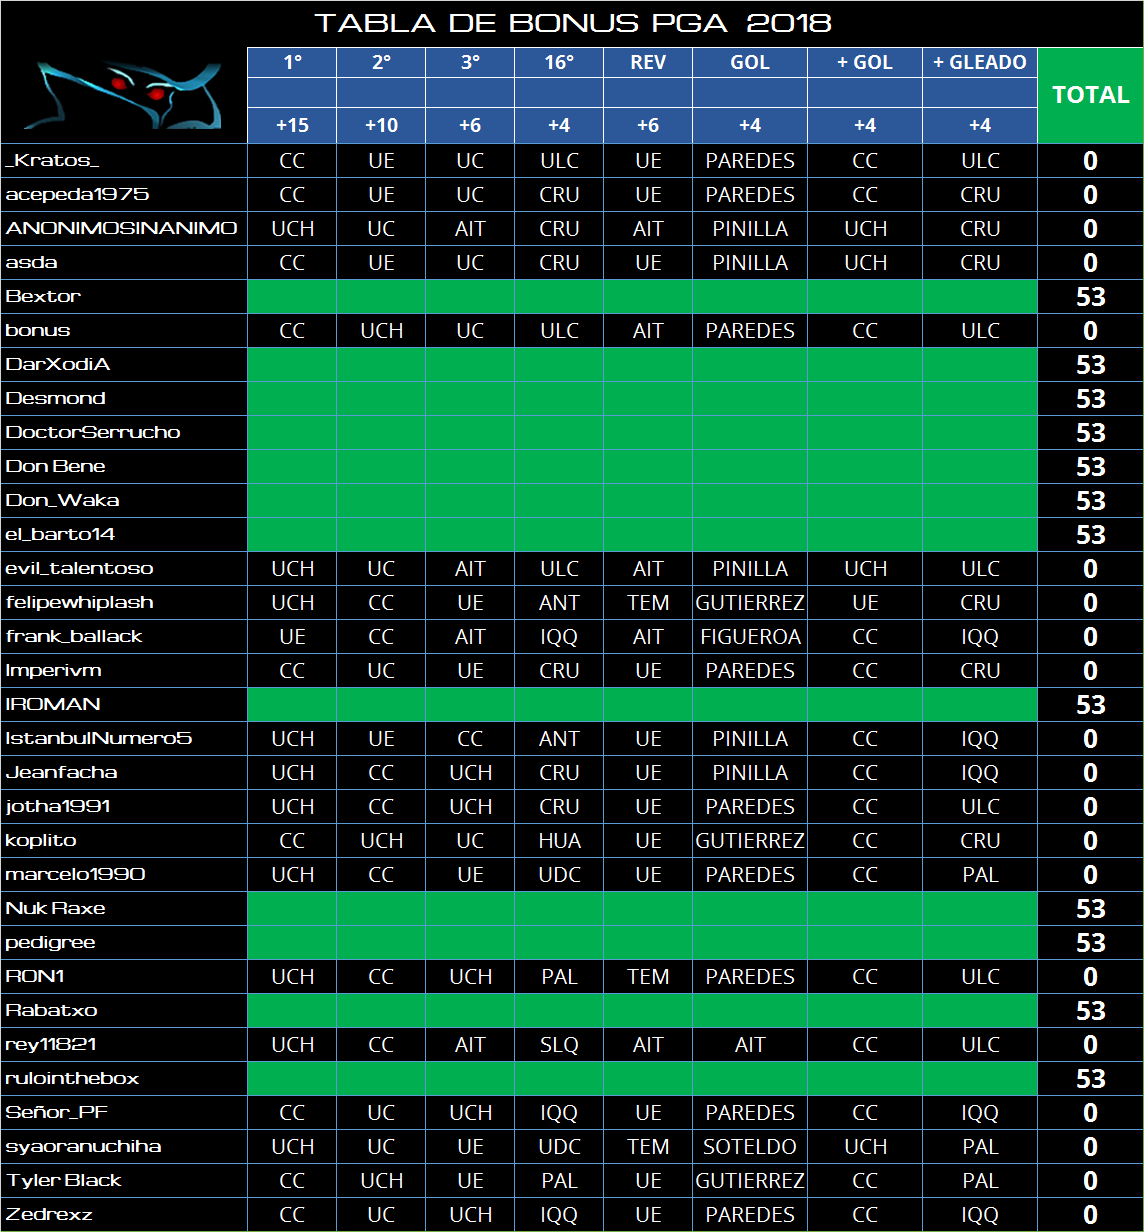
Task: Select the evil_talentoso player name
Action: pos(80,568)
